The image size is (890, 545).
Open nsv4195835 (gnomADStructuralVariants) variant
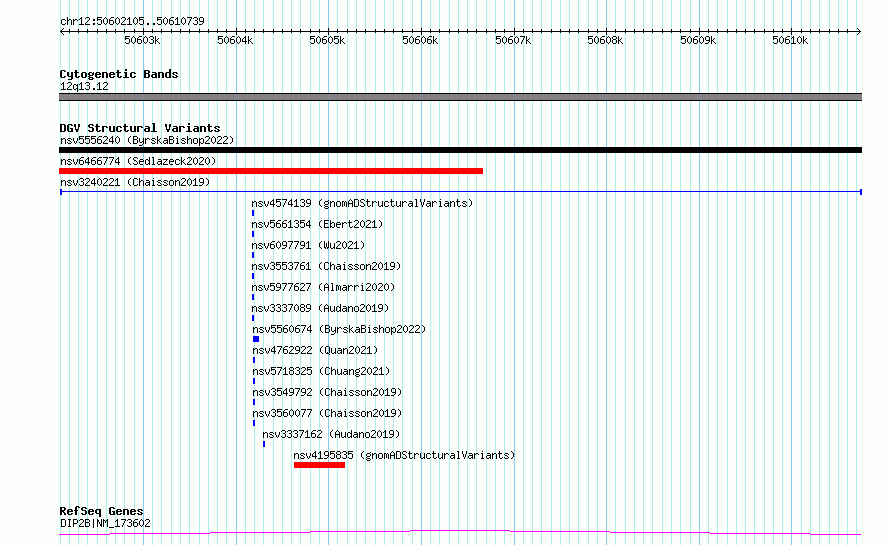point(404,455)
